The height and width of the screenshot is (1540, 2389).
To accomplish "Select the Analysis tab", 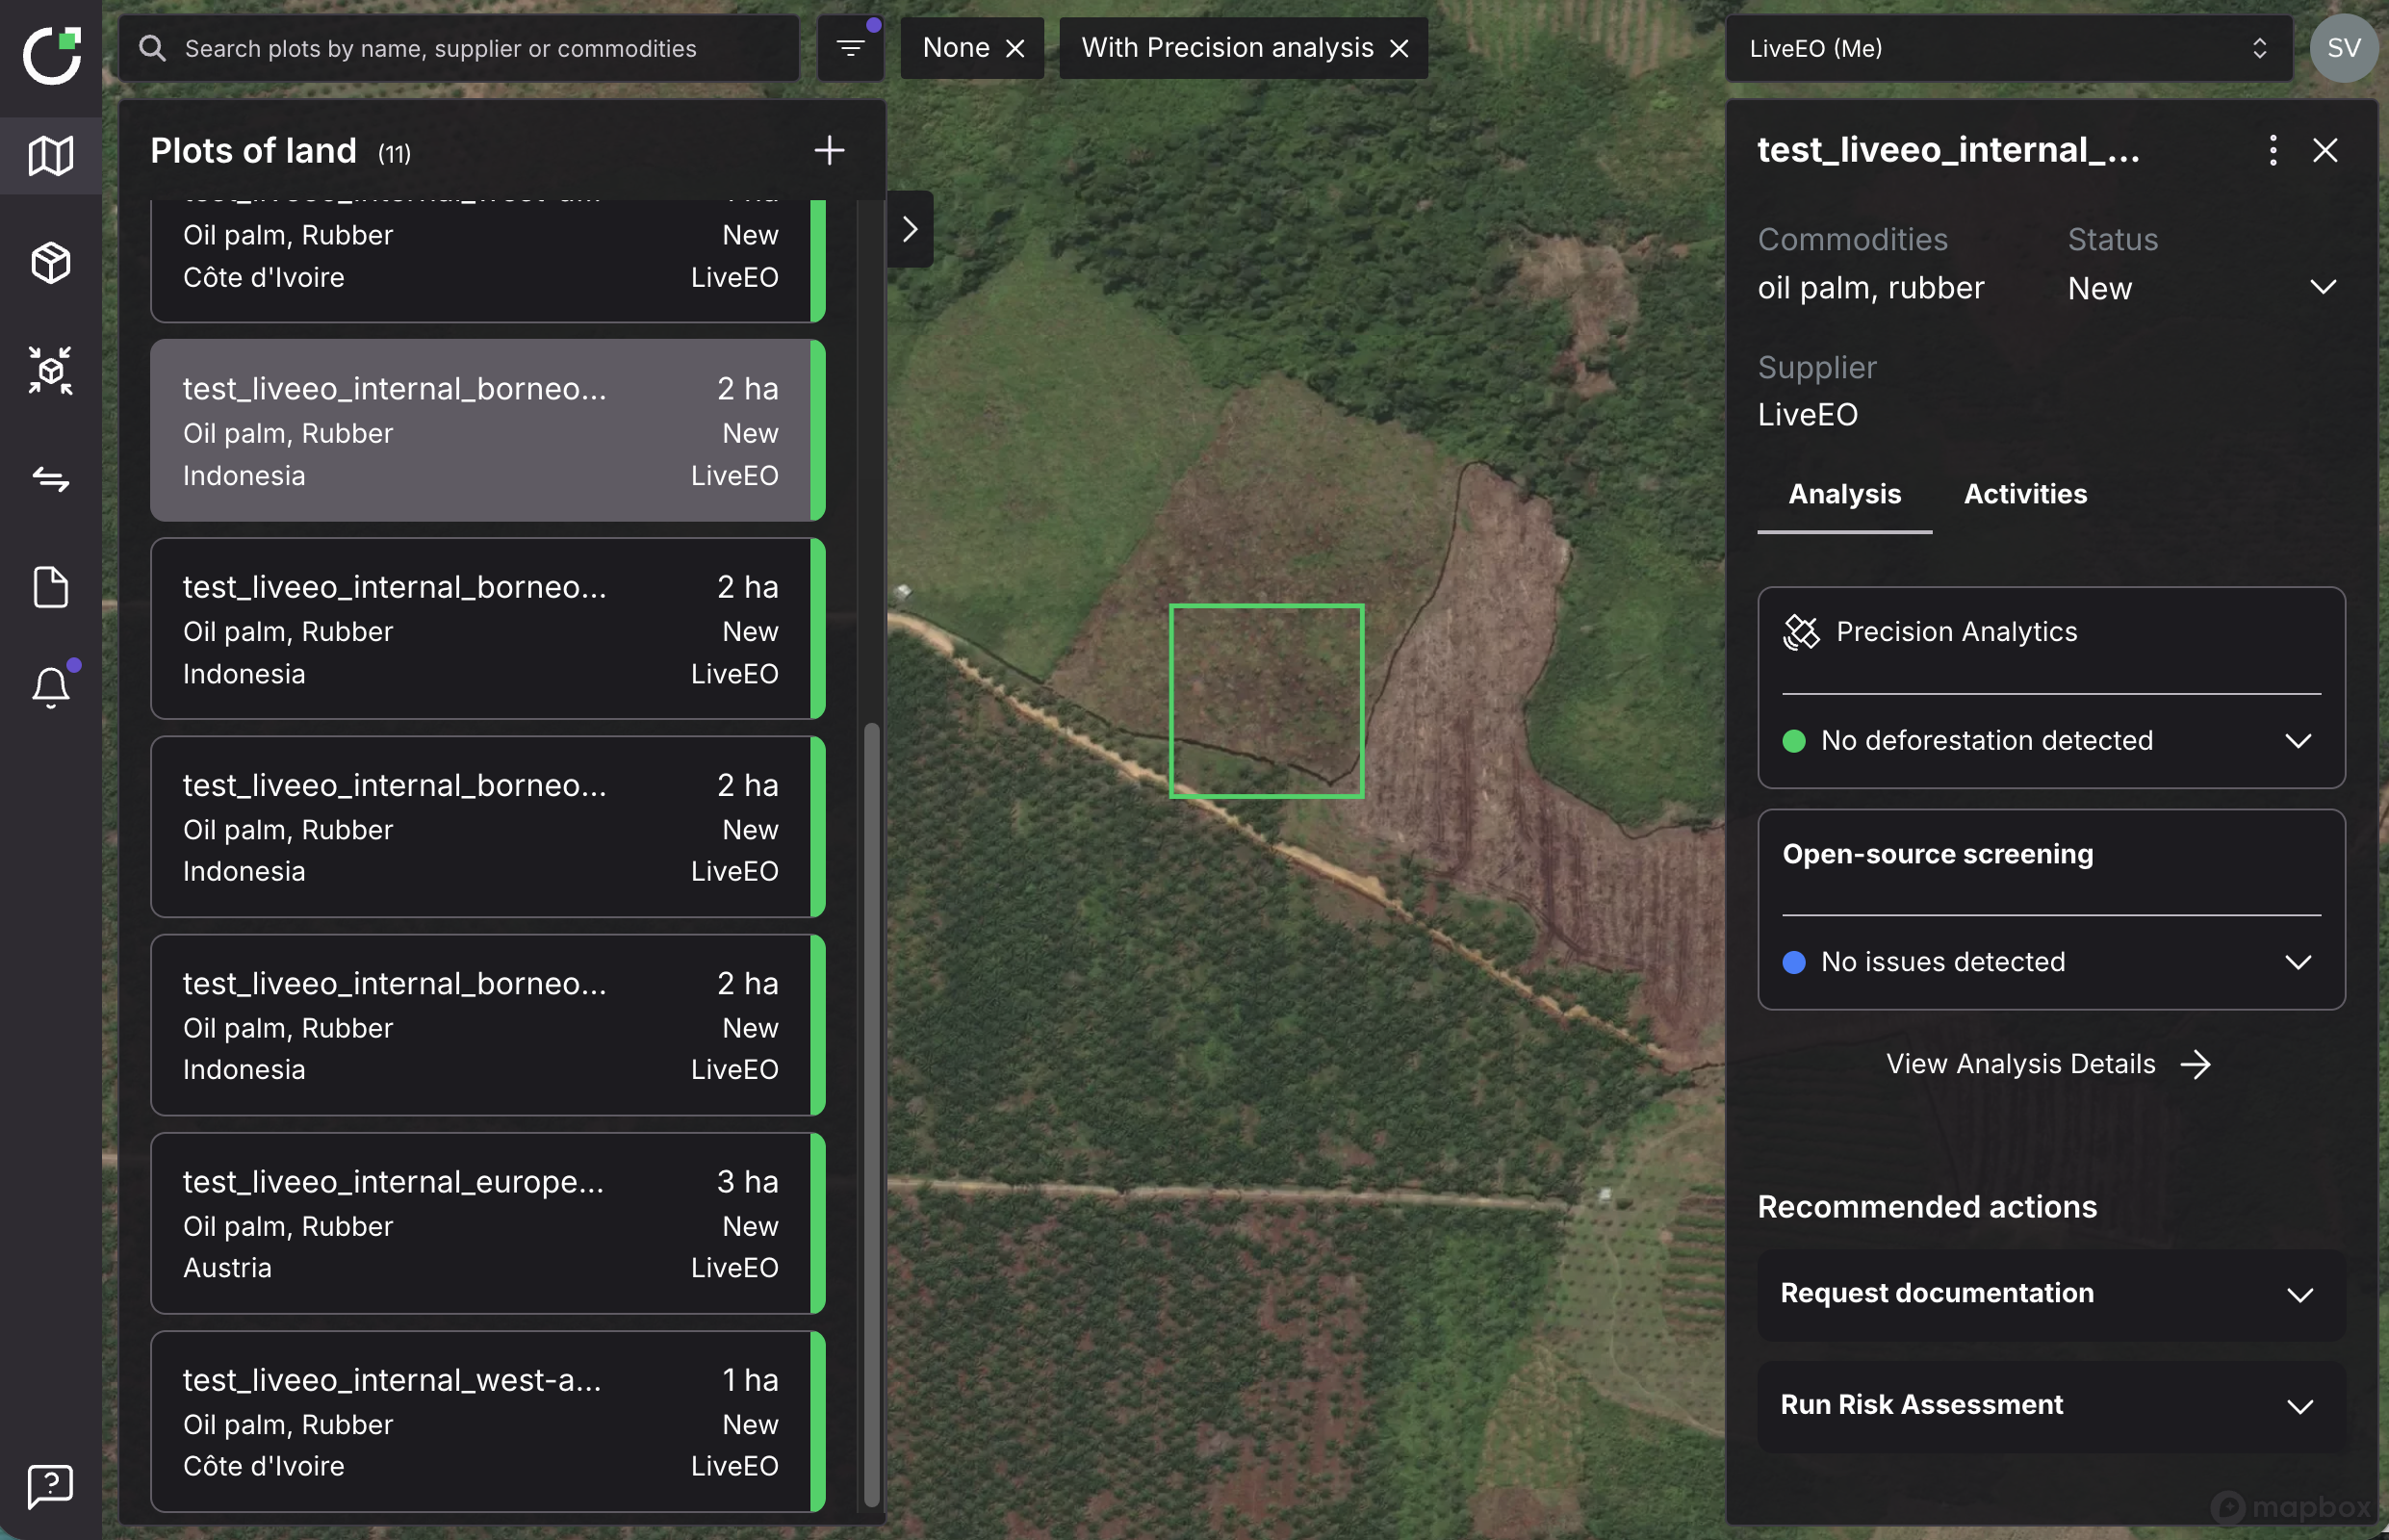I will pos(1844,494).
